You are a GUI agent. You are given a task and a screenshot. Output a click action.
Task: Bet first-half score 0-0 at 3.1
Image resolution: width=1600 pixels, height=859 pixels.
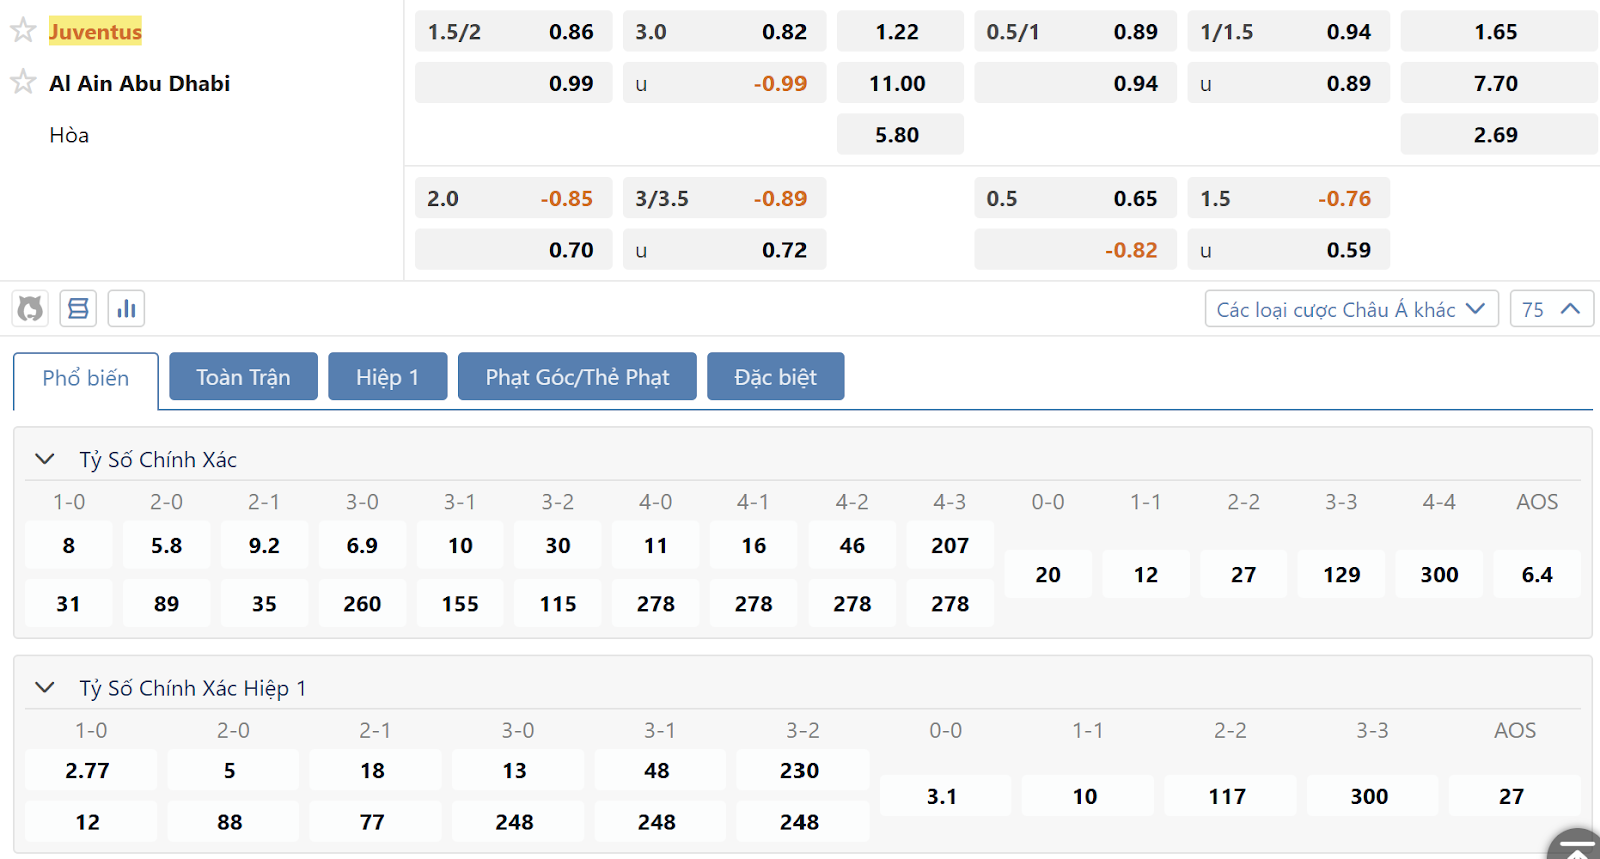(x=945, y=797)
